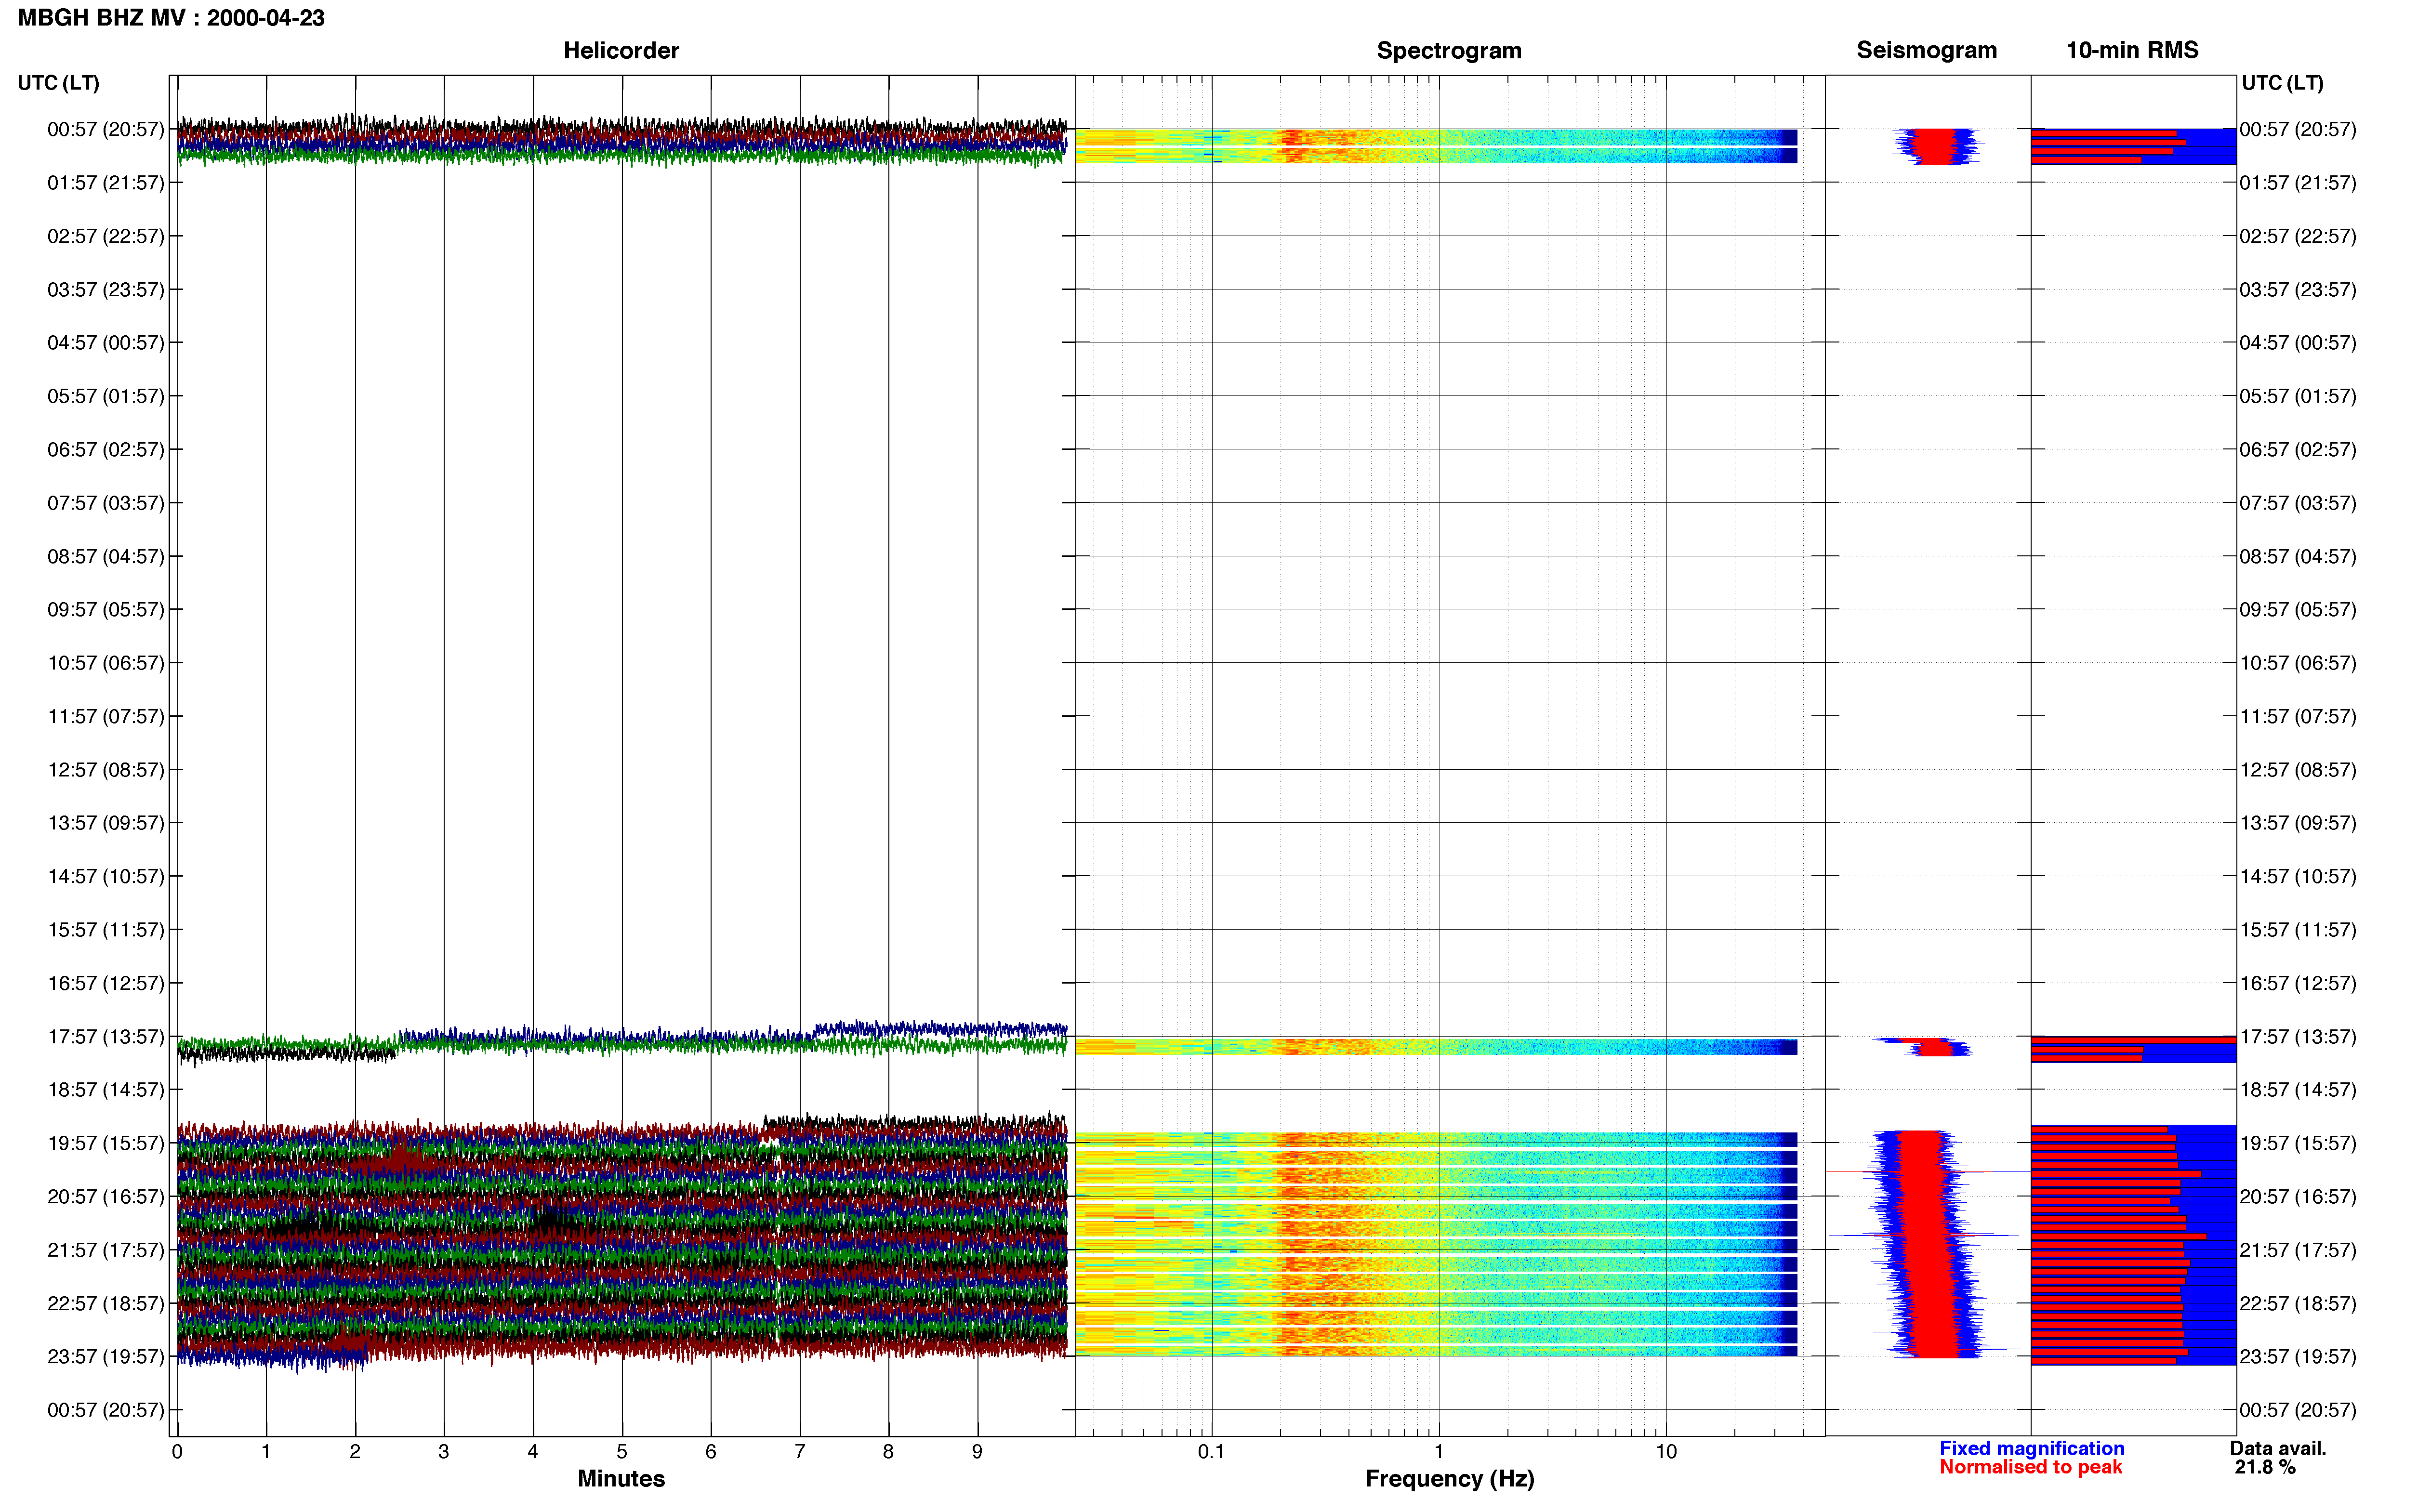Click left time label 11:57 (07:57)
The width and height of the screenshot is (2418, 1512).
pyautogui.click(x=106, y=716)
